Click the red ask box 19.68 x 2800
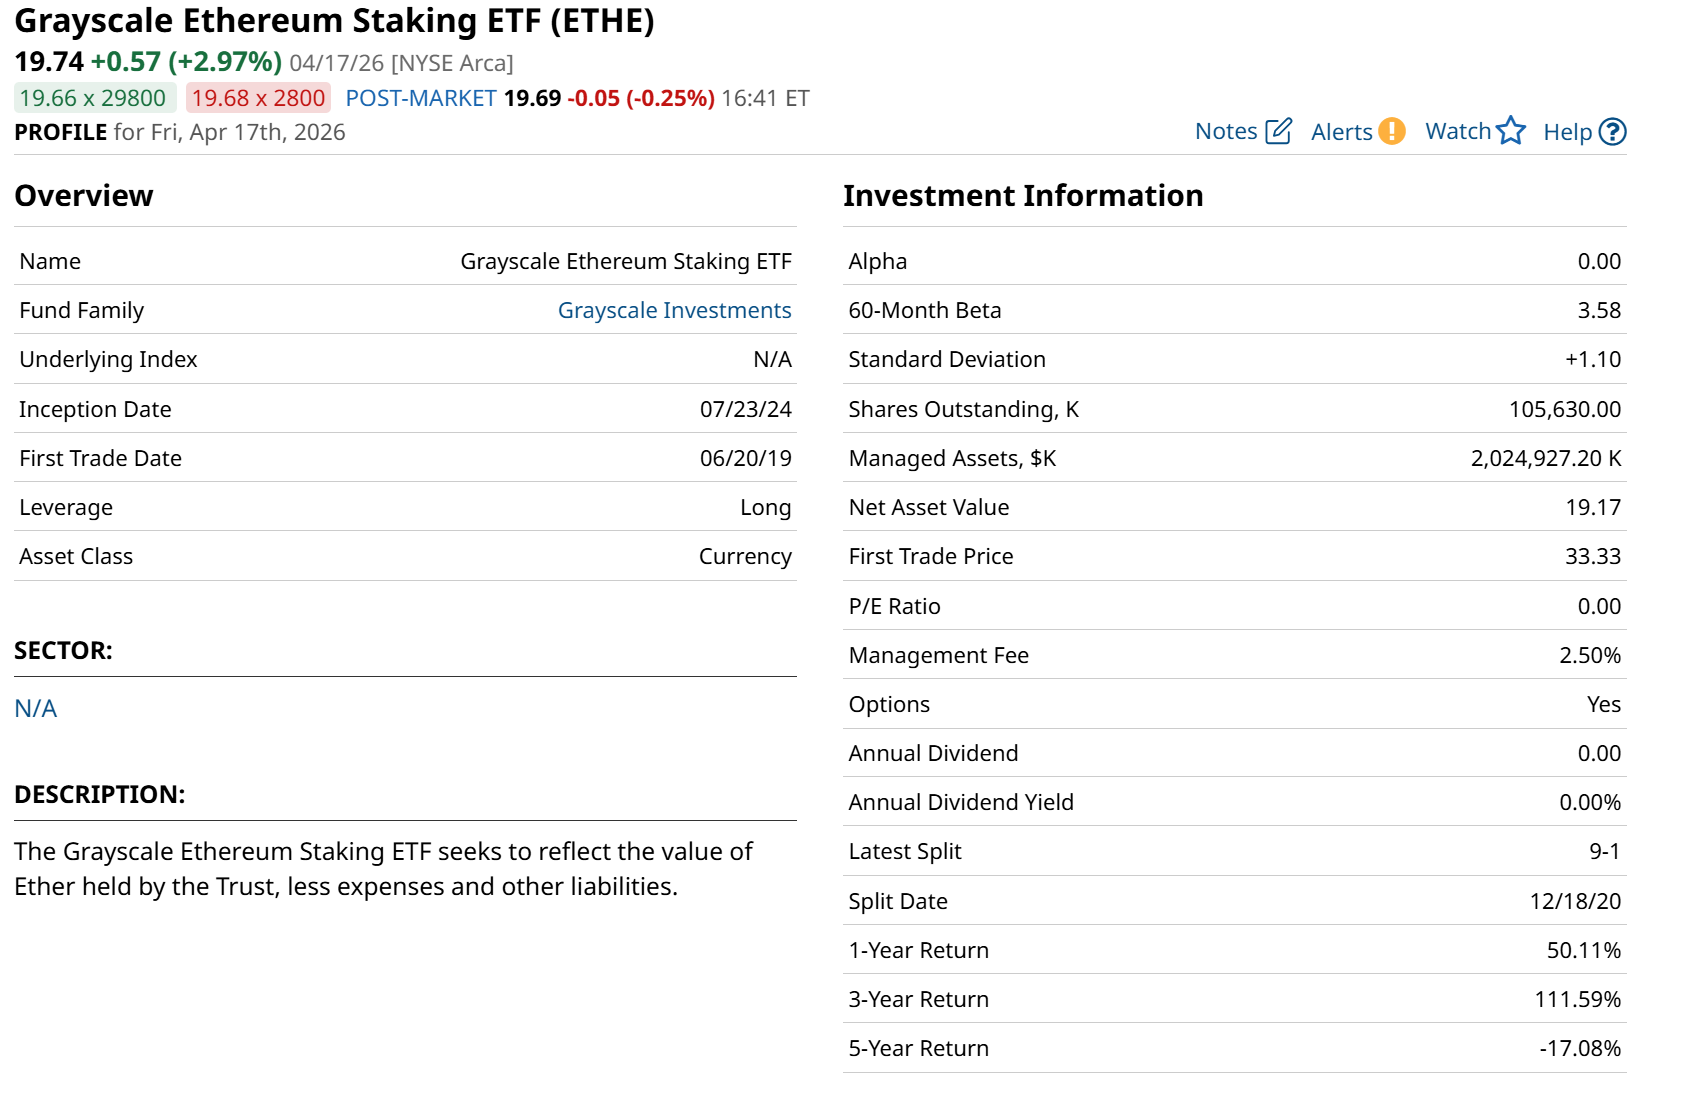 click(x=258, y=98)
